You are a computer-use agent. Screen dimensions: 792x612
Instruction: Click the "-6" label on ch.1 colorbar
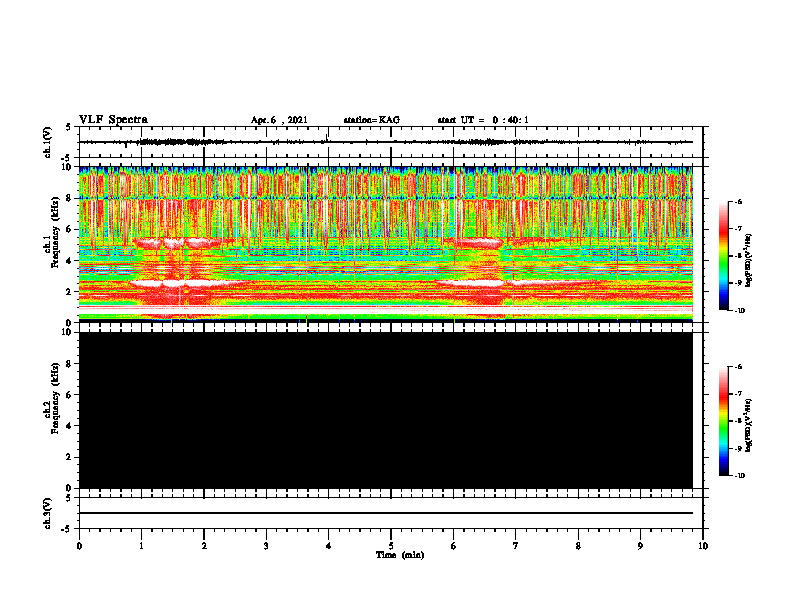(738, 201)
